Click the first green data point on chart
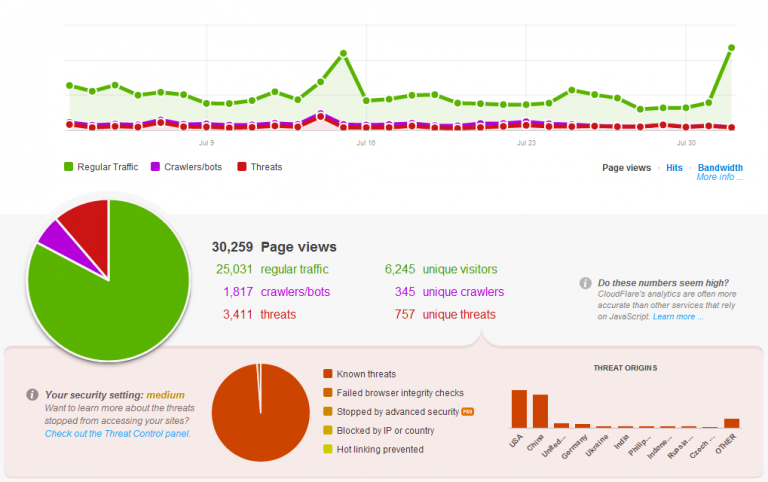 click(x=70, y=86)
